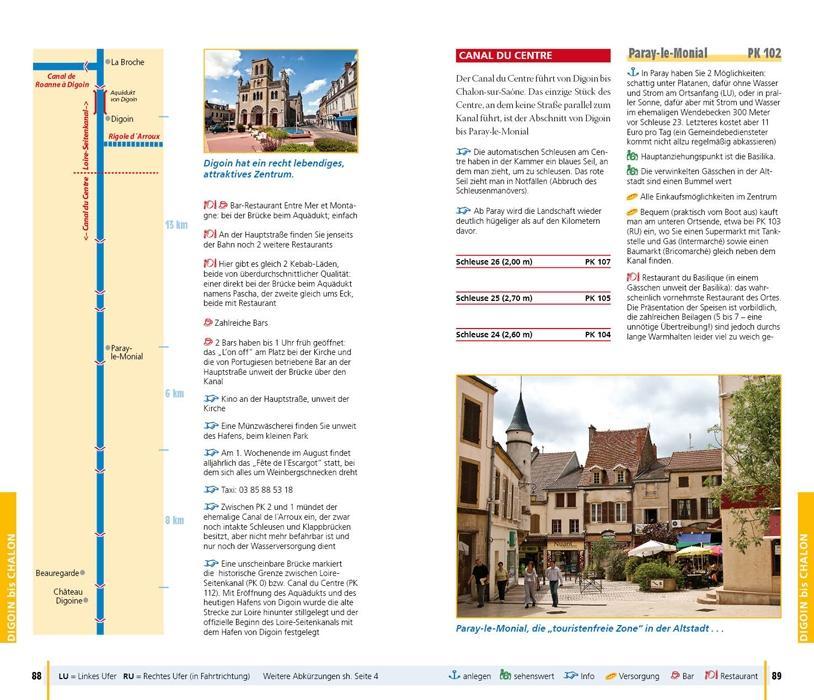Click the blue 'Info' legend icon
This screenshot has width=814, height=700.
coord(570,676)
